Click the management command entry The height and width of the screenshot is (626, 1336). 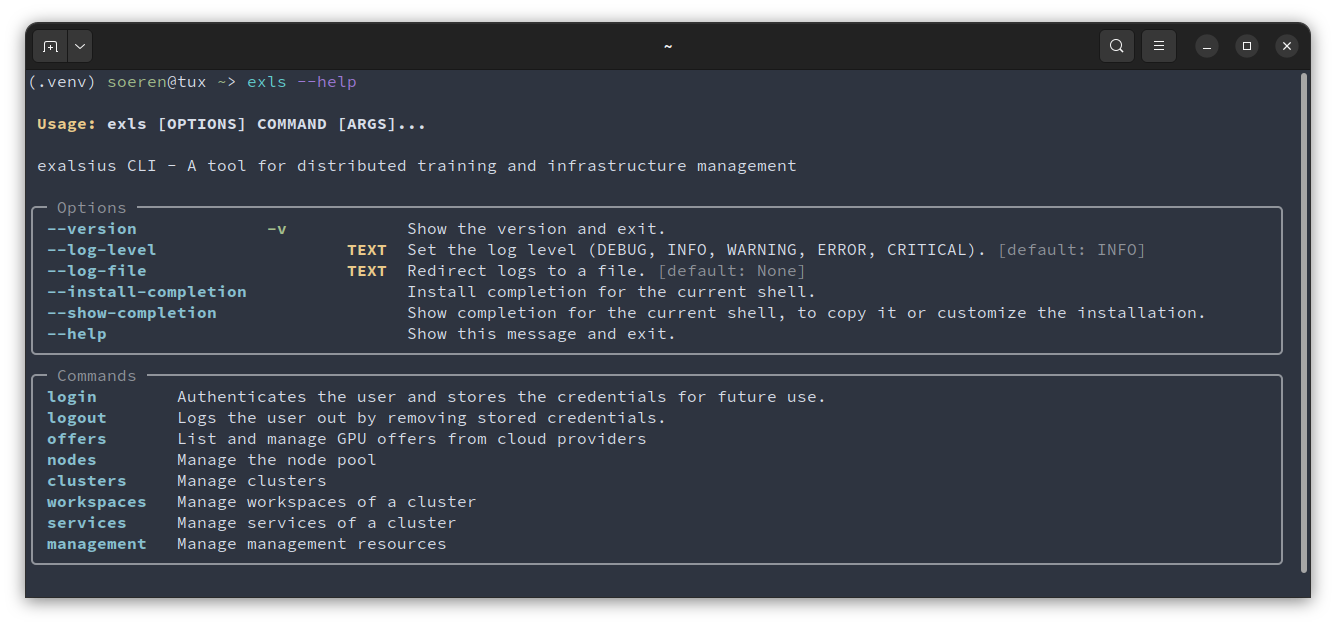(x=96, y=543)
